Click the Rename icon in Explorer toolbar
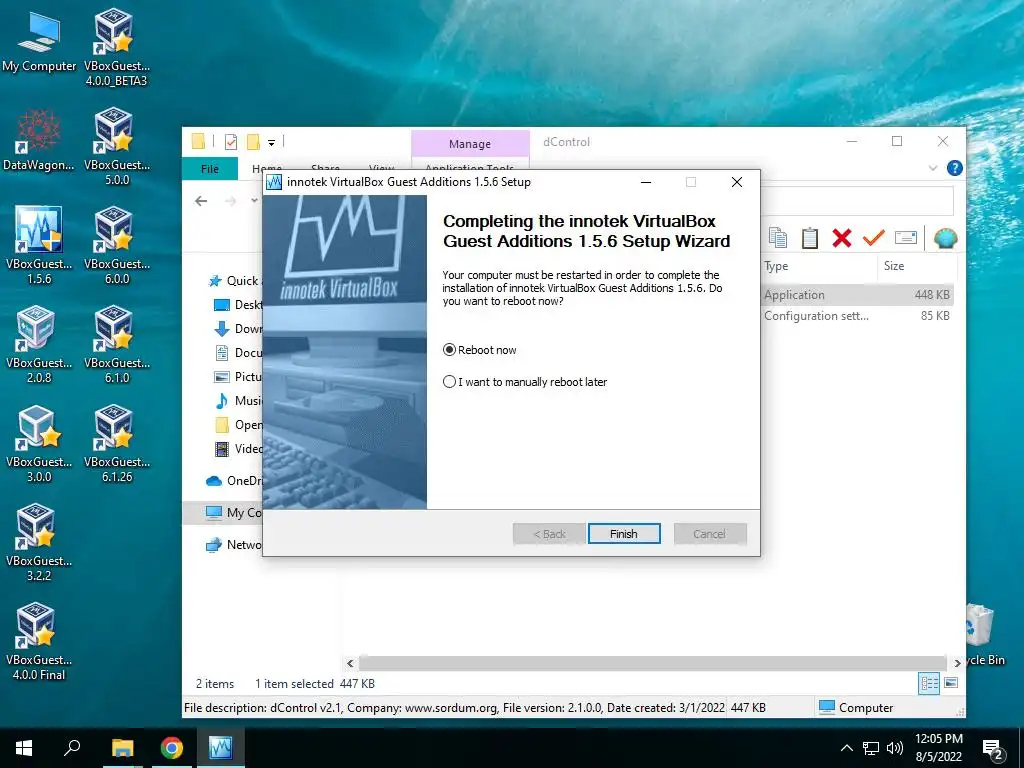This screenshot has width=1024, height=768. [906, 238]
